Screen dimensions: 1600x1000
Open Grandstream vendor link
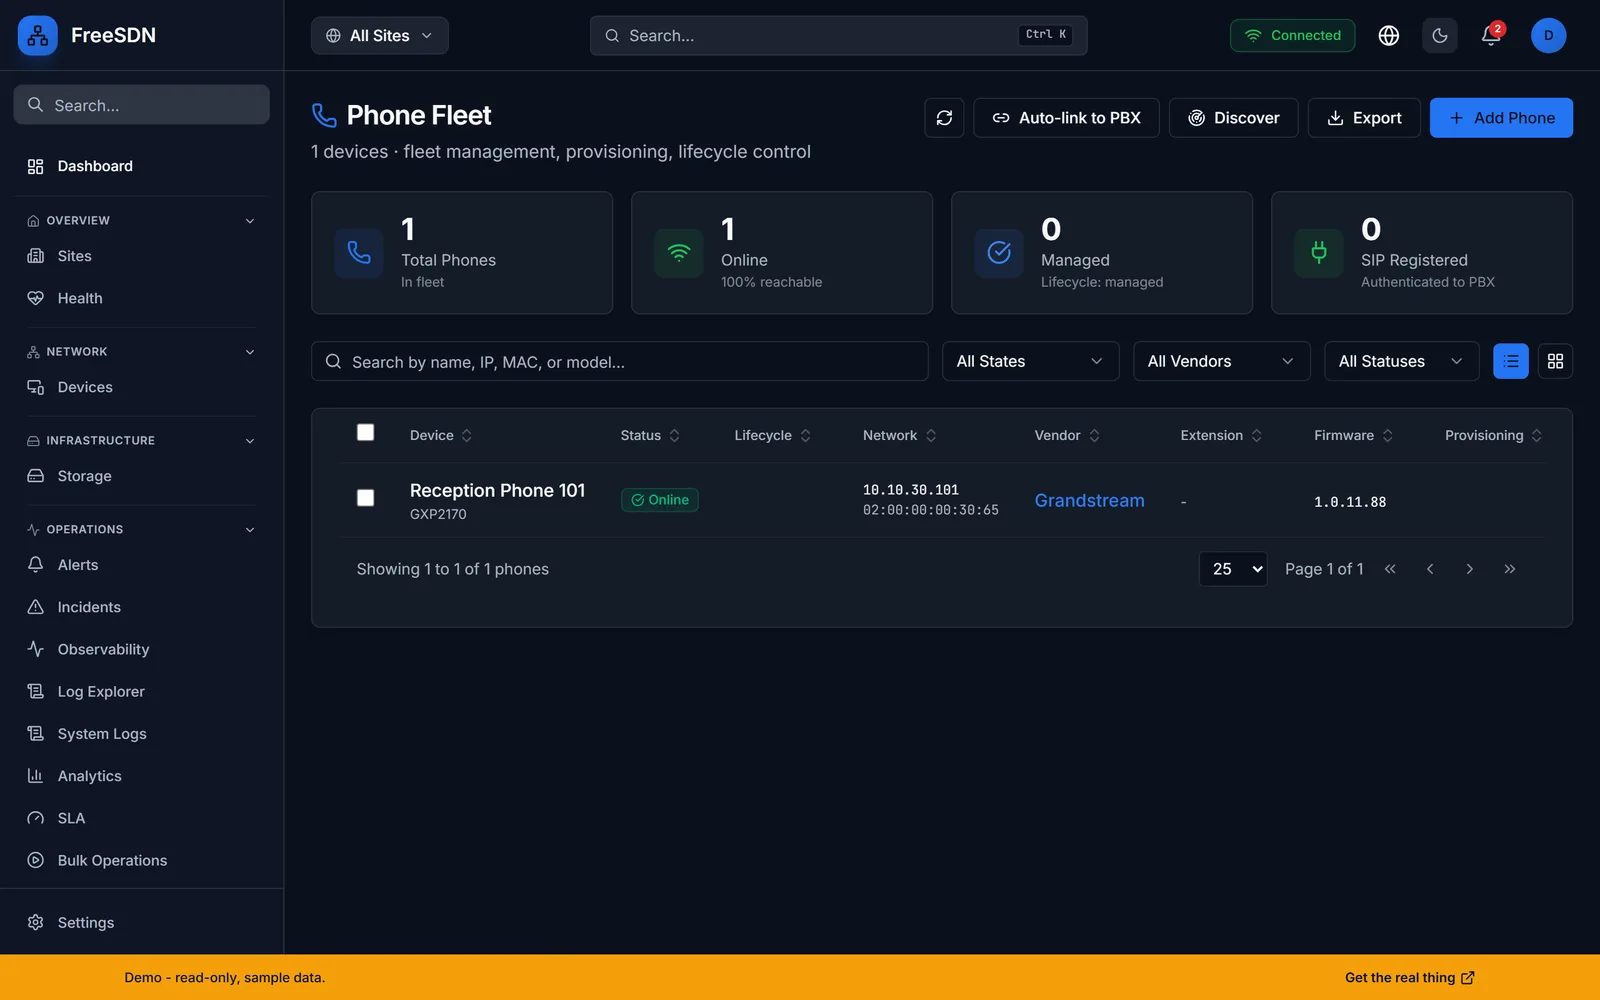1089,500
